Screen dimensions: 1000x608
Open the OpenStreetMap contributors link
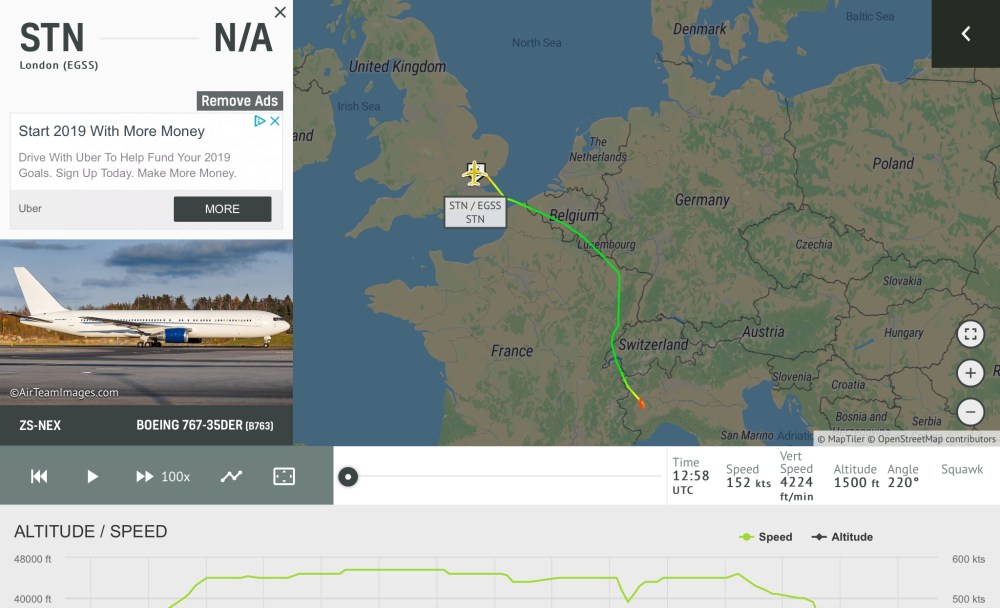click(933, 439)
